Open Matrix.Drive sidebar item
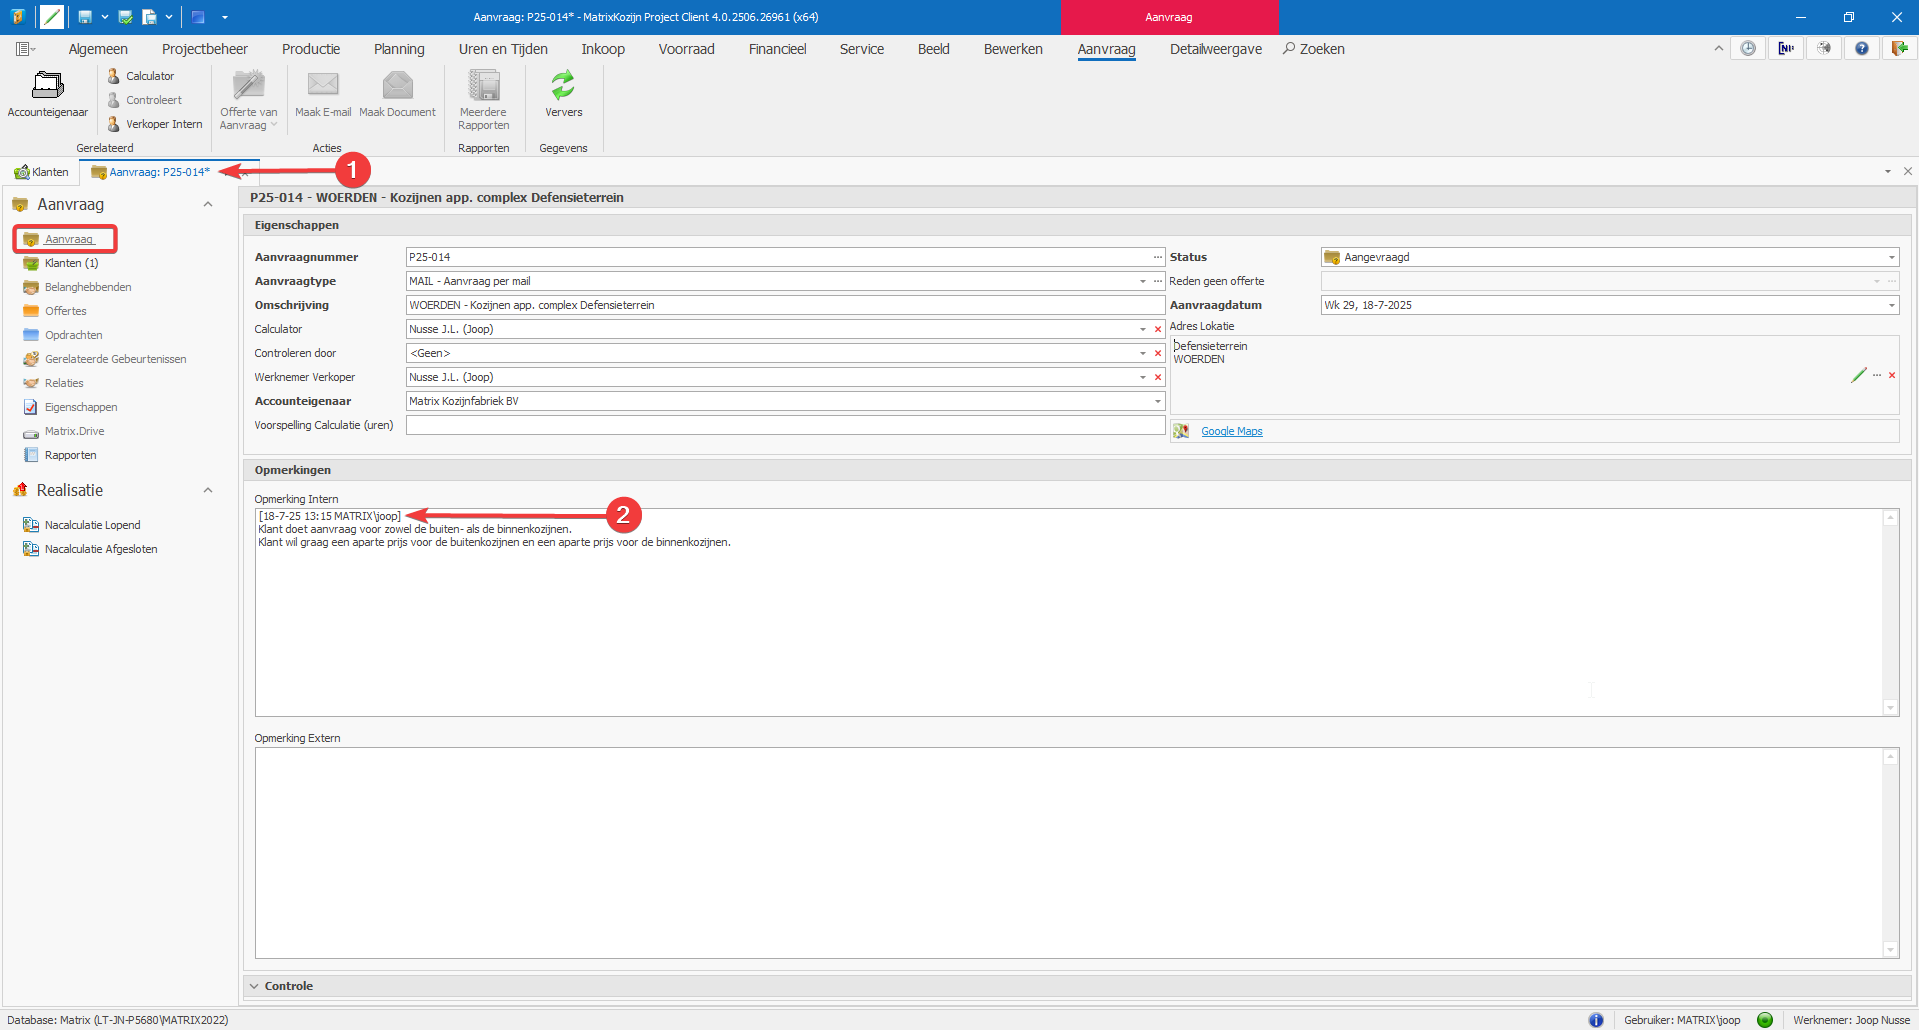This screenshot has height=1030, width=1919. 74,431
